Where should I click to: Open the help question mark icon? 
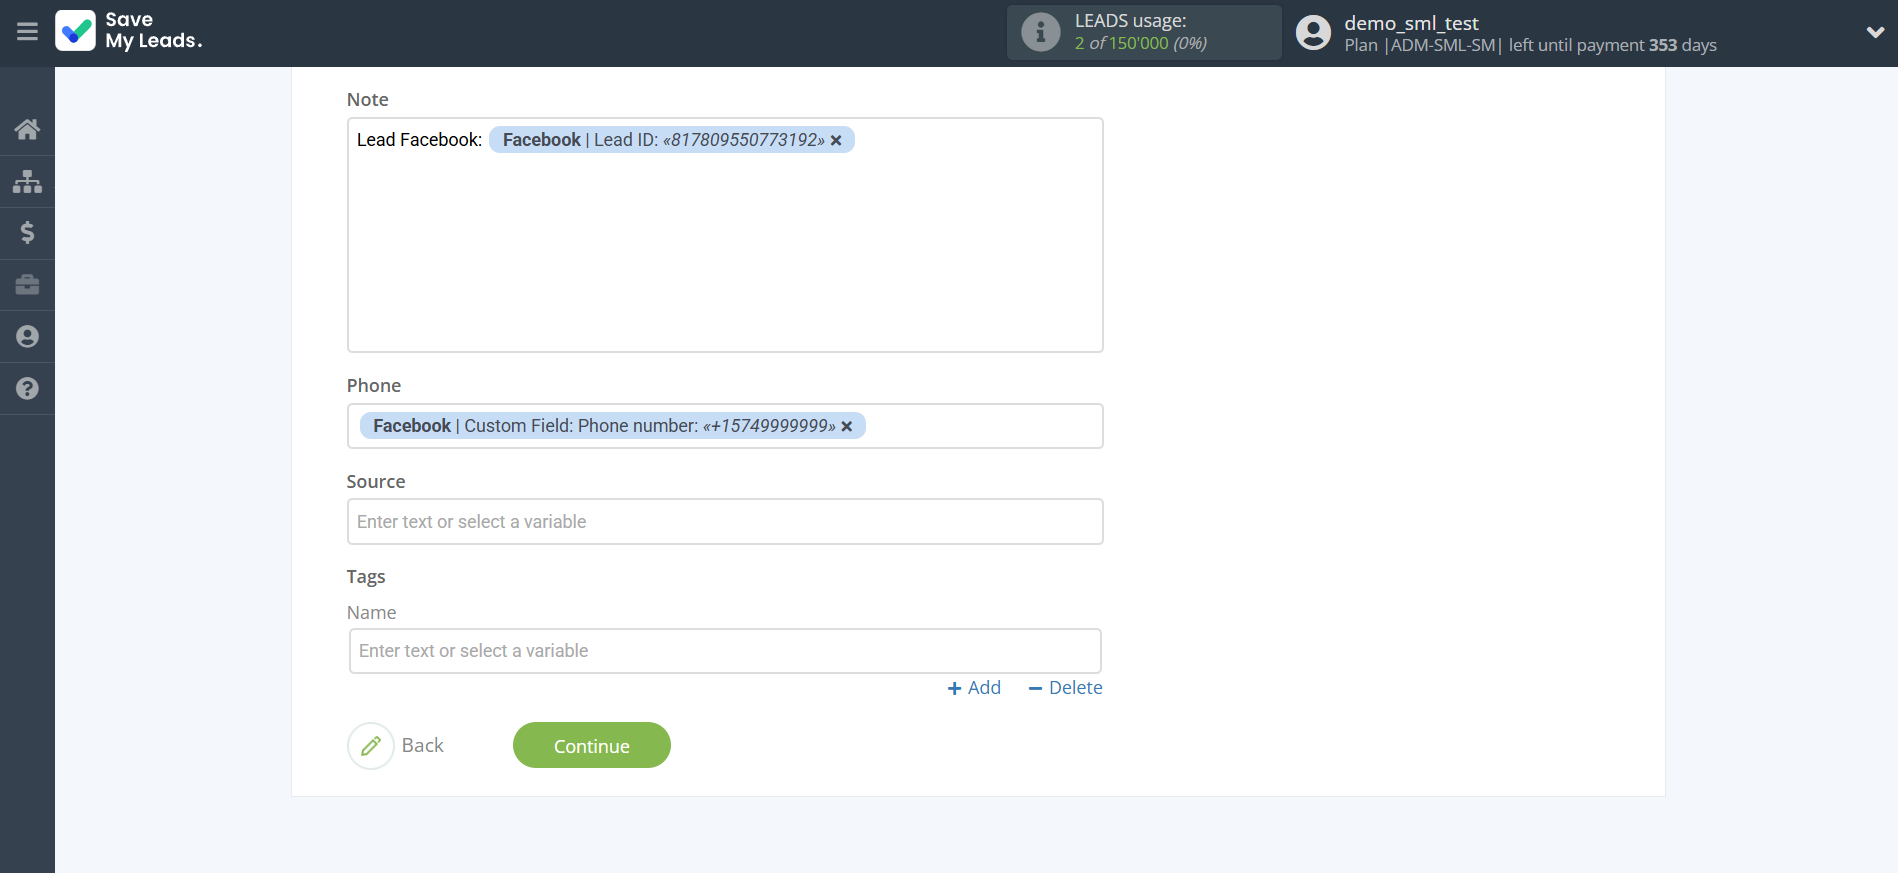click(27, 389)
